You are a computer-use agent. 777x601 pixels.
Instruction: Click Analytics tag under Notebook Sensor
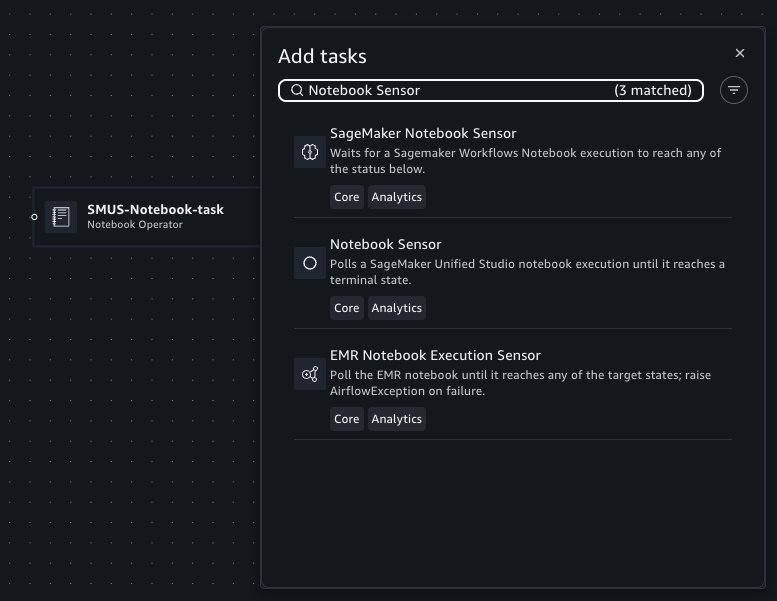(x=396, y=308)
